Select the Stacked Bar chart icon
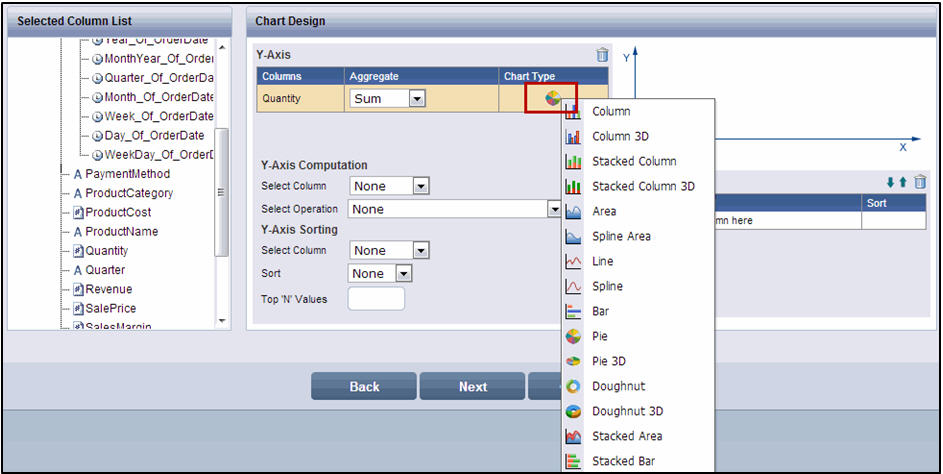943x474 pixels. (573, 461)
